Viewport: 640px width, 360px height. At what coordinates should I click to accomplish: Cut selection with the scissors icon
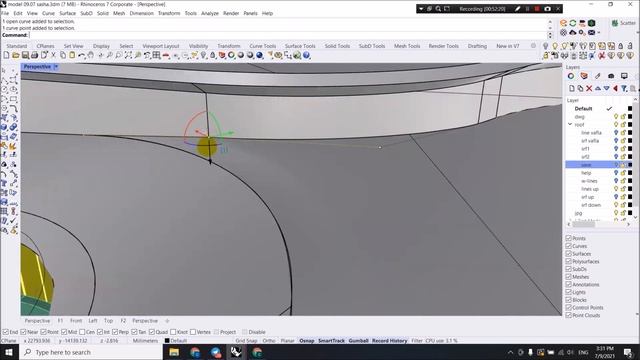tap(53, 55)
